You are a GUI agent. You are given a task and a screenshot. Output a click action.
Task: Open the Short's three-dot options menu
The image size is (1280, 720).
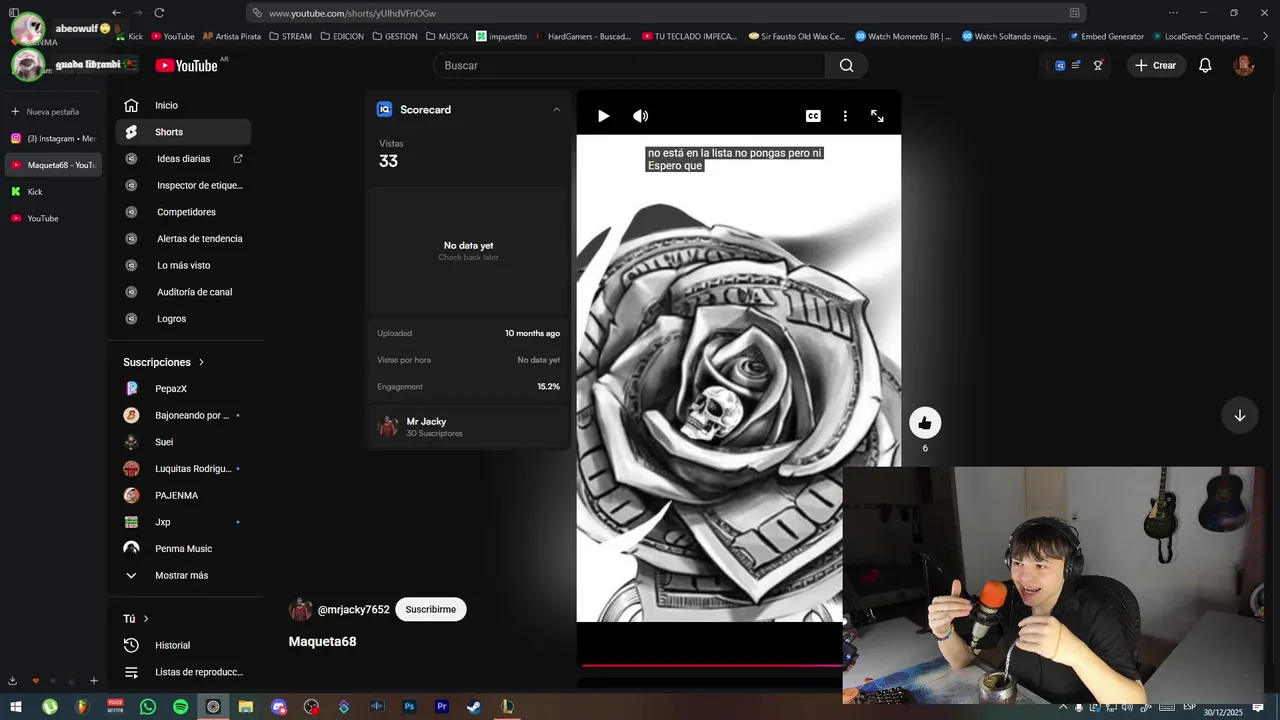click(x=845, y=116)
